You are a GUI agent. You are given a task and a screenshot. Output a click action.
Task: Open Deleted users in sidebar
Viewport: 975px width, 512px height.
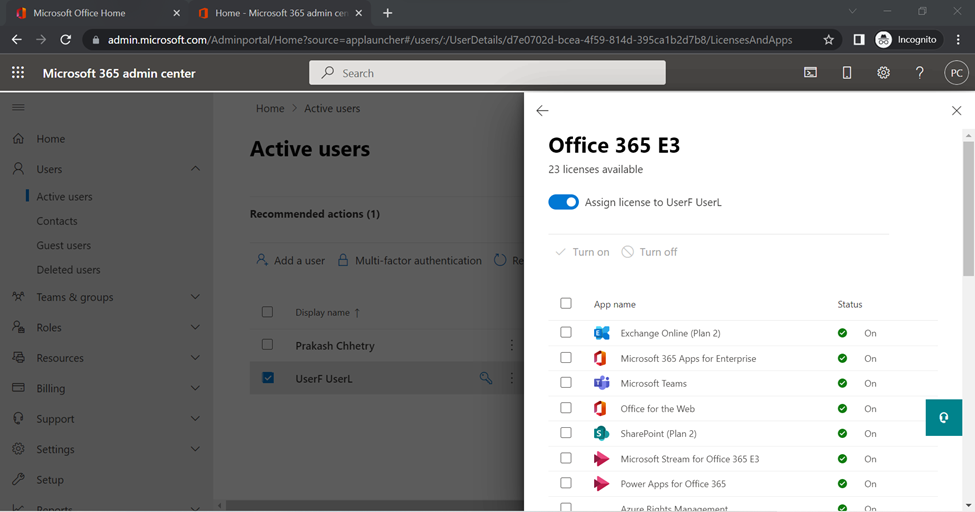(68, 269)
